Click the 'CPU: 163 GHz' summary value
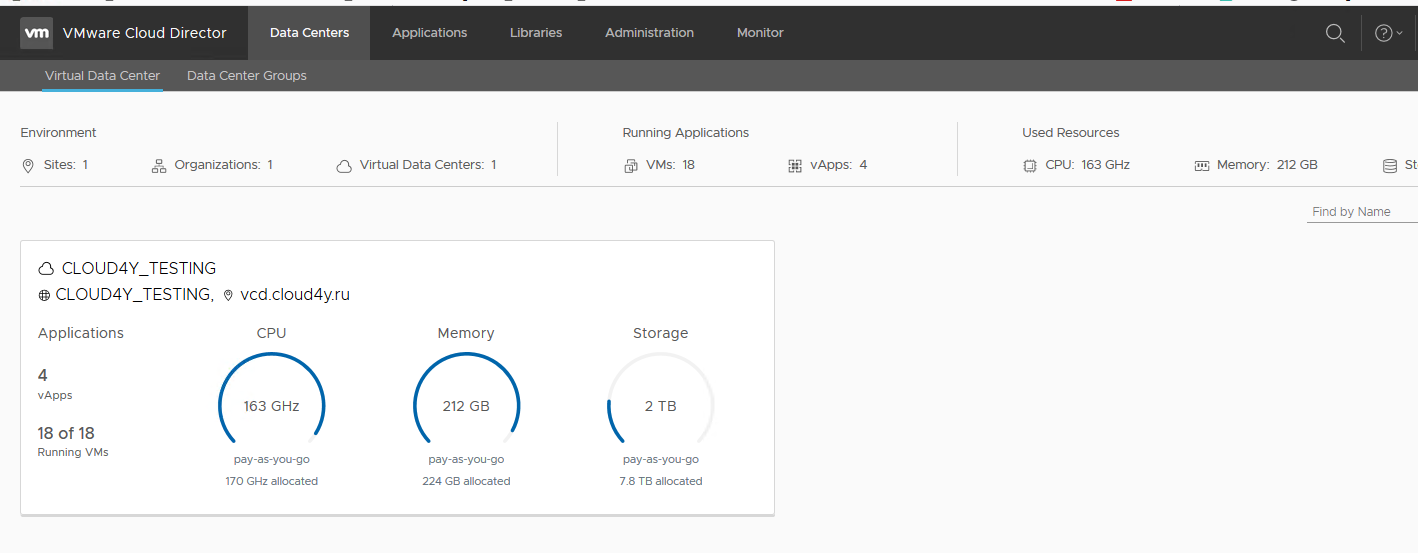The width and height of the screenshot is (1418, 553). click(1088, 164)
